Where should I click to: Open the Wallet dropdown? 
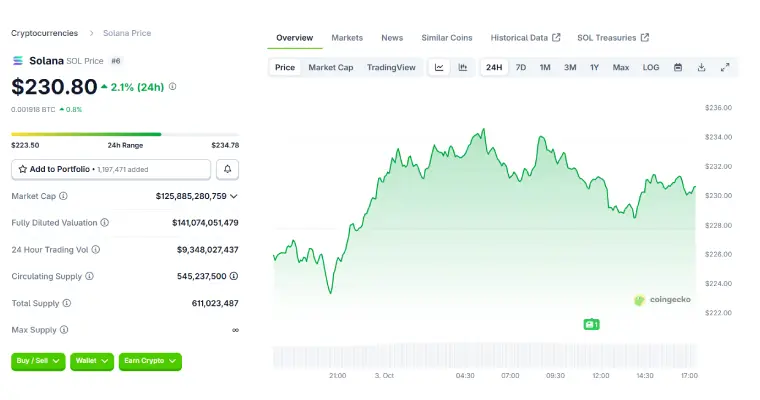pyautogui.click(x=92, y=360)
